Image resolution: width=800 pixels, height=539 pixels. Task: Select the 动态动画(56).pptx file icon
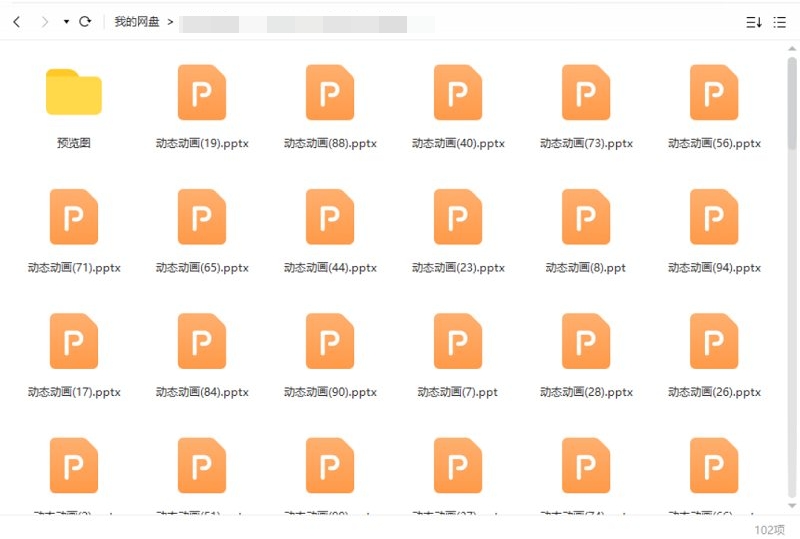(x=714, y=92)
